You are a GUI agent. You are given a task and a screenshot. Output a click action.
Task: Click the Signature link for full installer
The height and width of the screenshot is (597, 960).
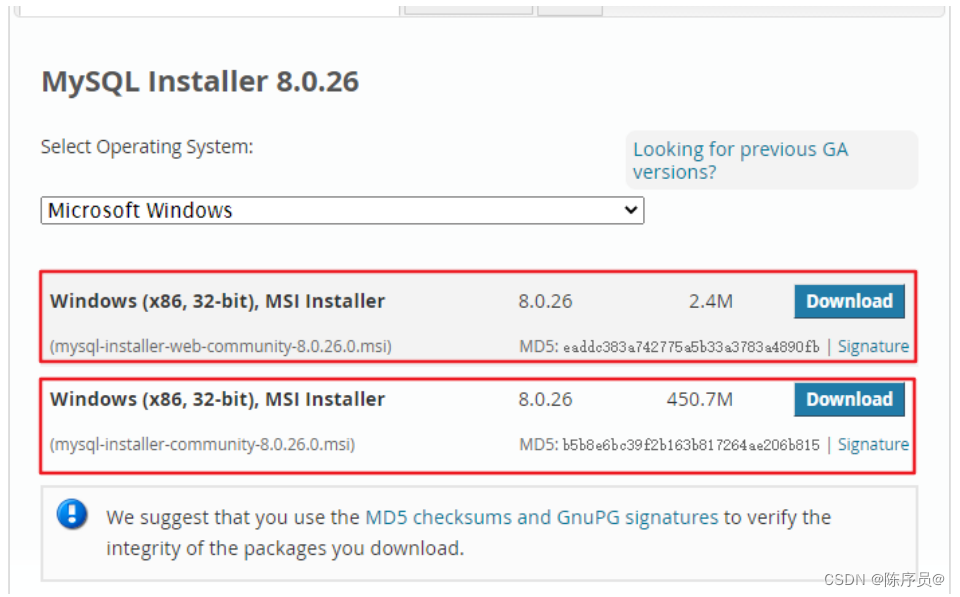click(x=872, y=444)
